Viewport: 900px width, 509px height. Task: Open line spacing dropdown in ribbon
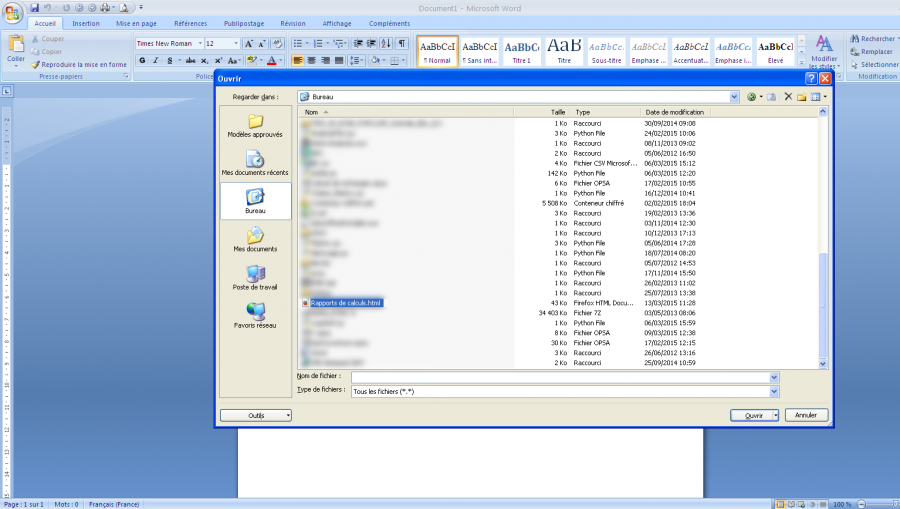pyautogui.click(x=356, y=60)
